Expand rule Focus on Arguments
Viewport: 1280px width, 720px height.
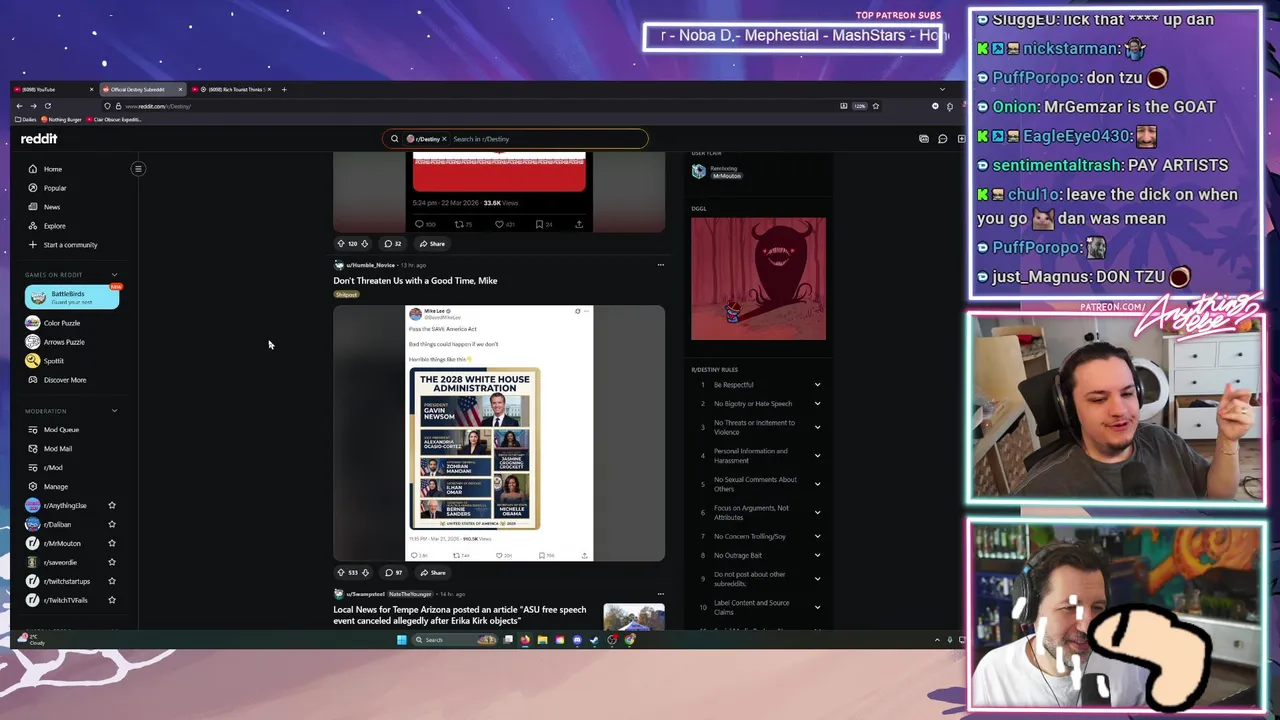[817, 513]
